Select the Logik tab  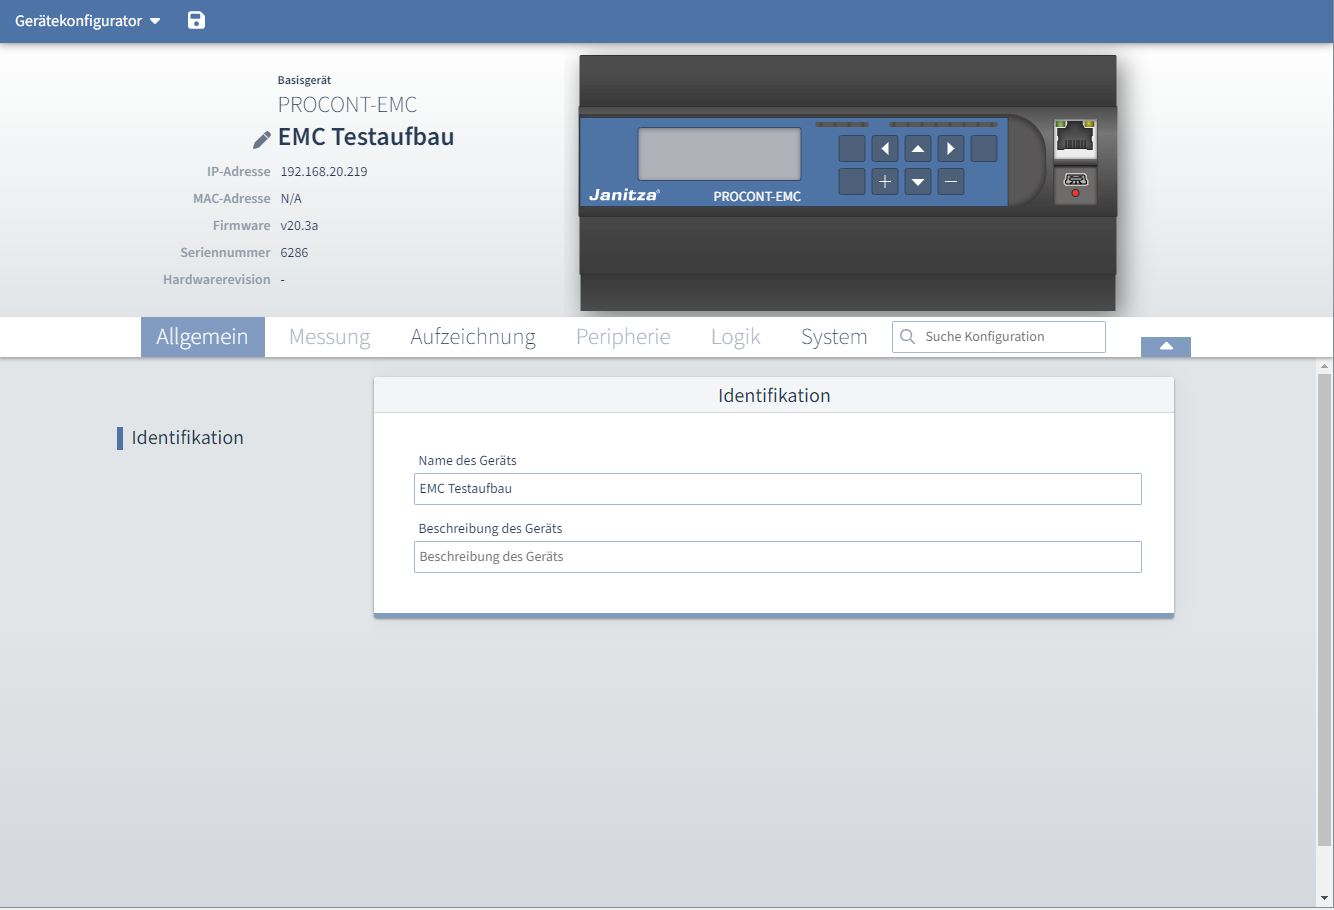click(736, 337)
